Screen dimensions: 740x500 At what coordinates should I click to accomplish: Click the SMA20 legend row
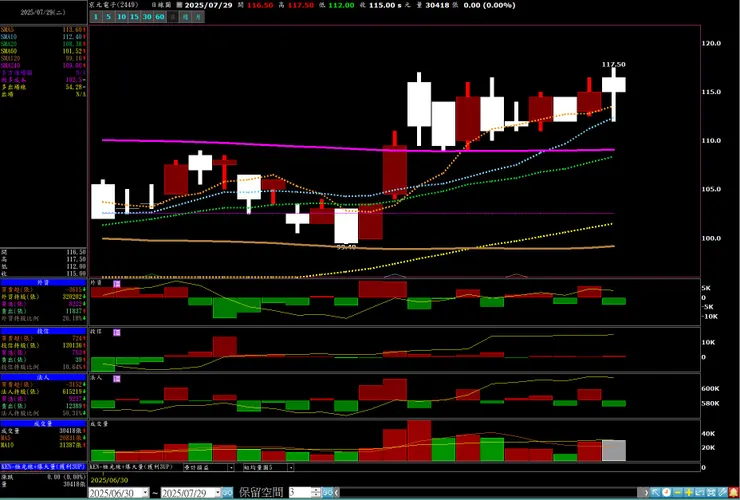point(43,44)
